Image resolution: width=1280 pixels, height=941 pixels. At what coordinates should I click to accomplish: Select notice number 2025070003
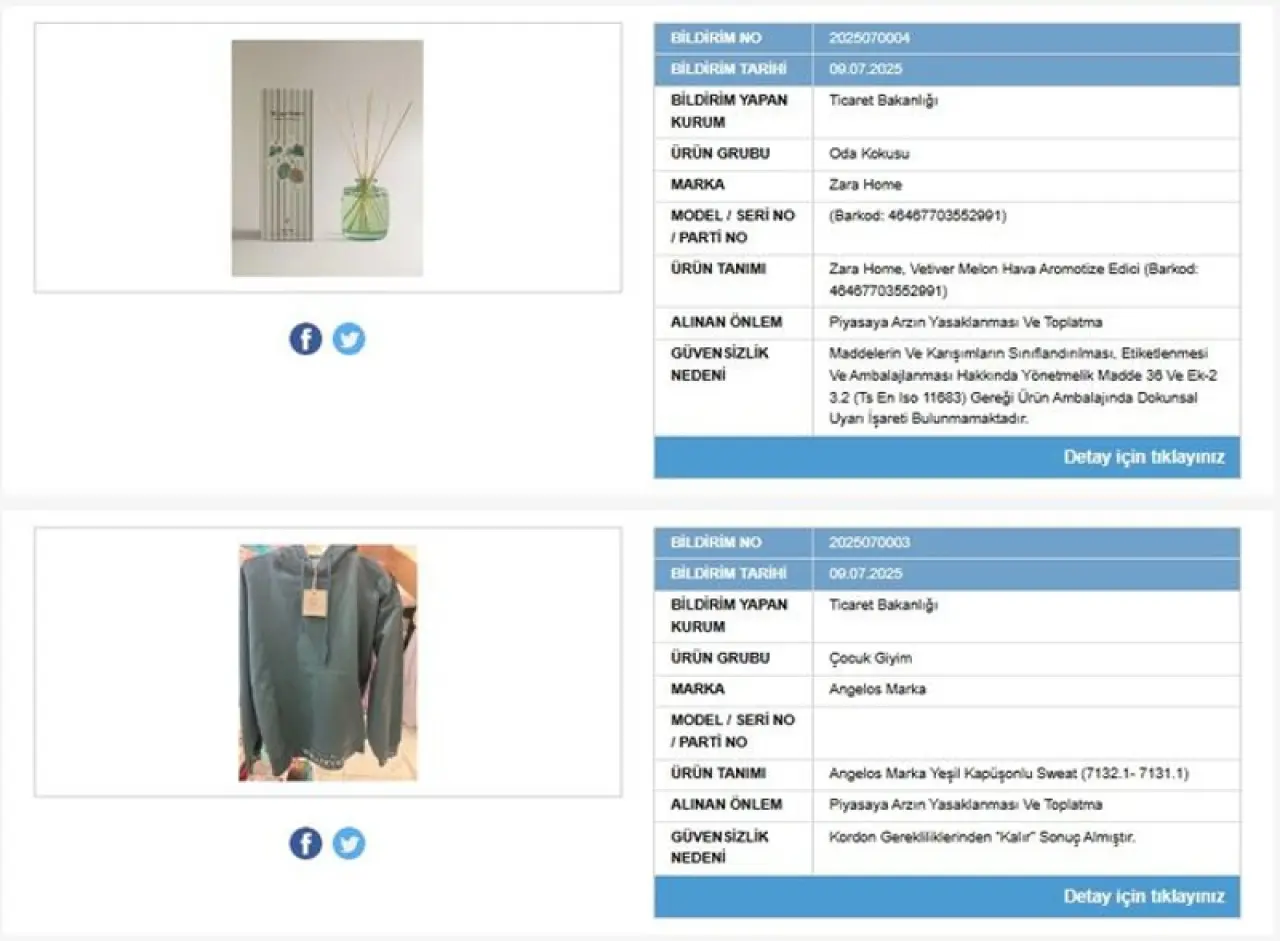869,542
